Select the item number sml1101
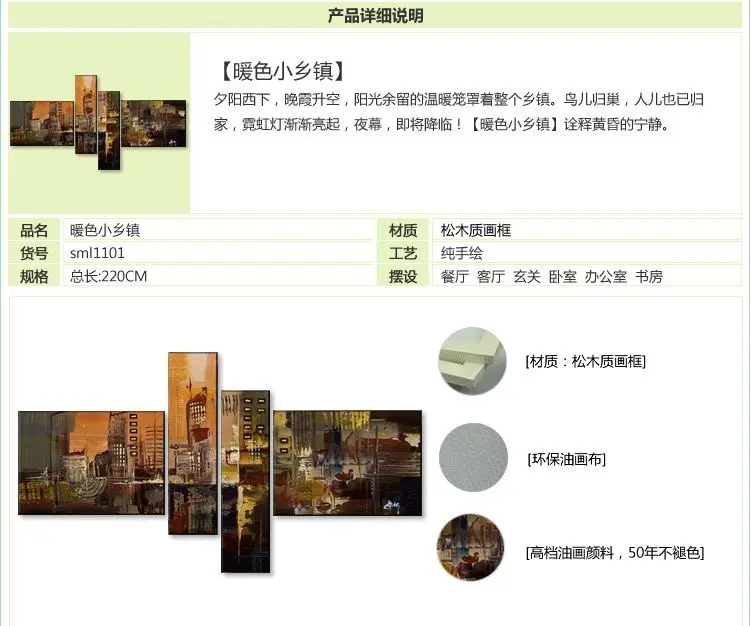751x626 pixels. (97, 253)
